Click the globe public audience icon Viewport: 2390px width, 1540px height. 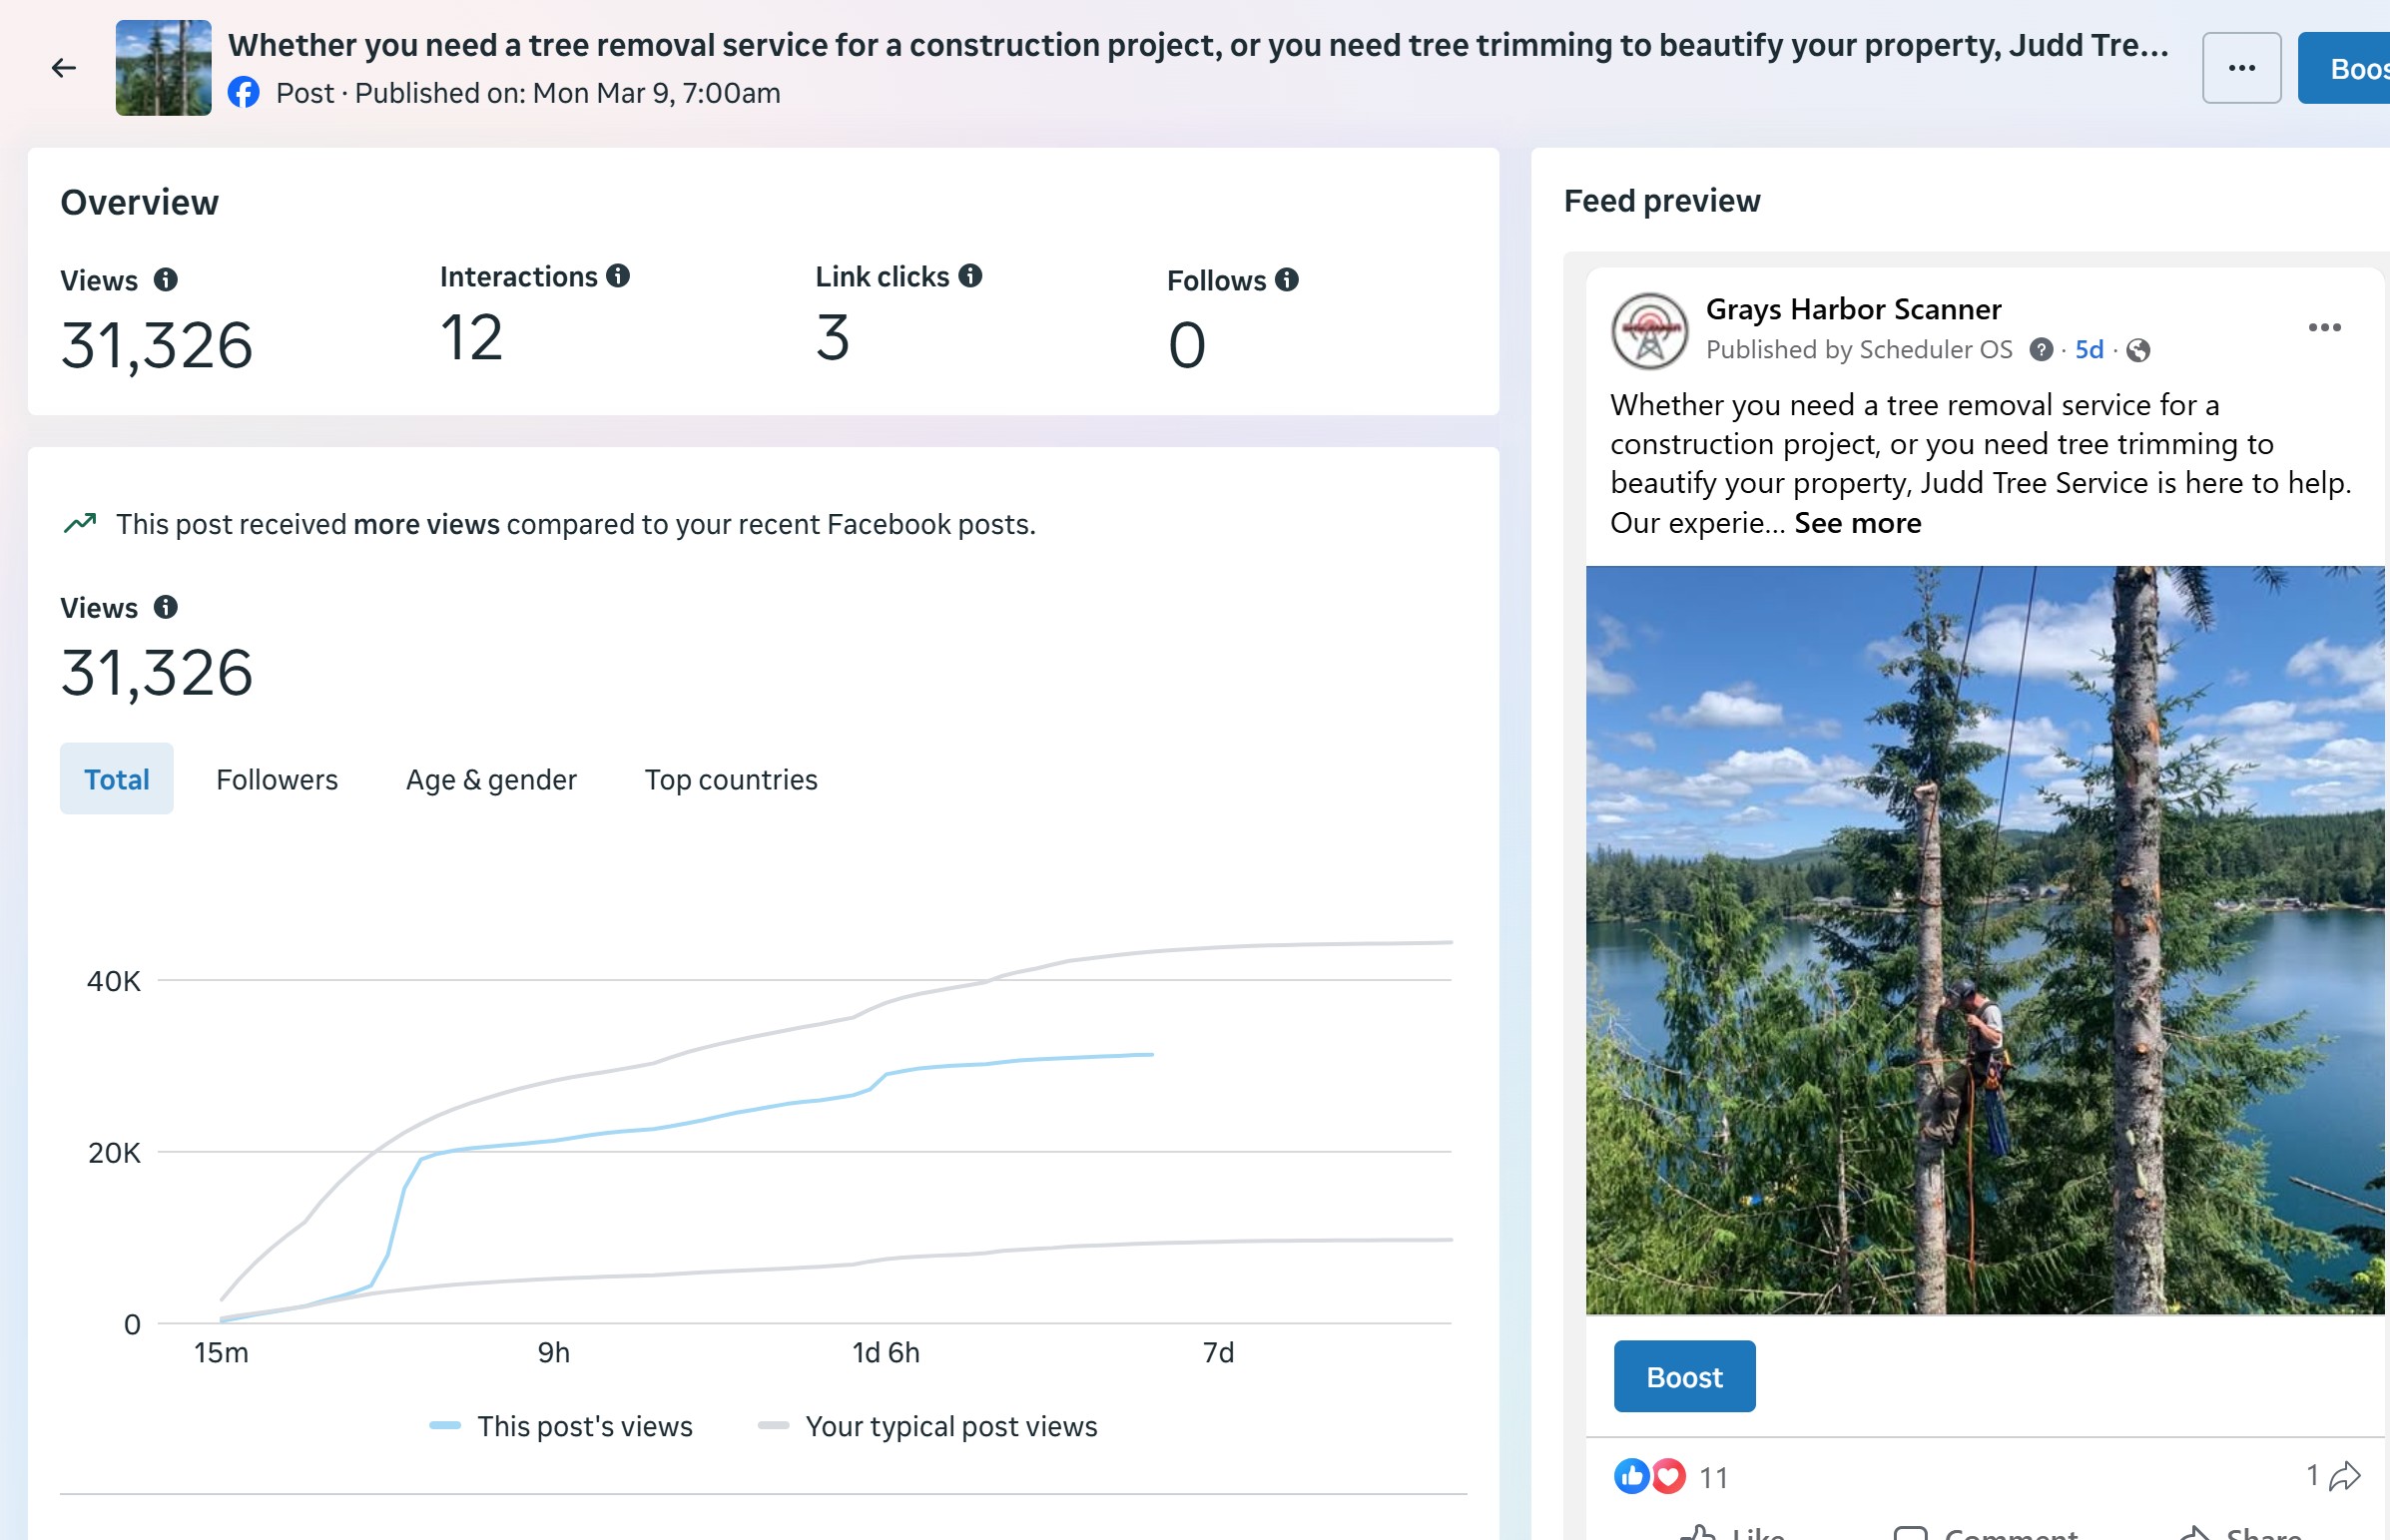point(2138,350)
